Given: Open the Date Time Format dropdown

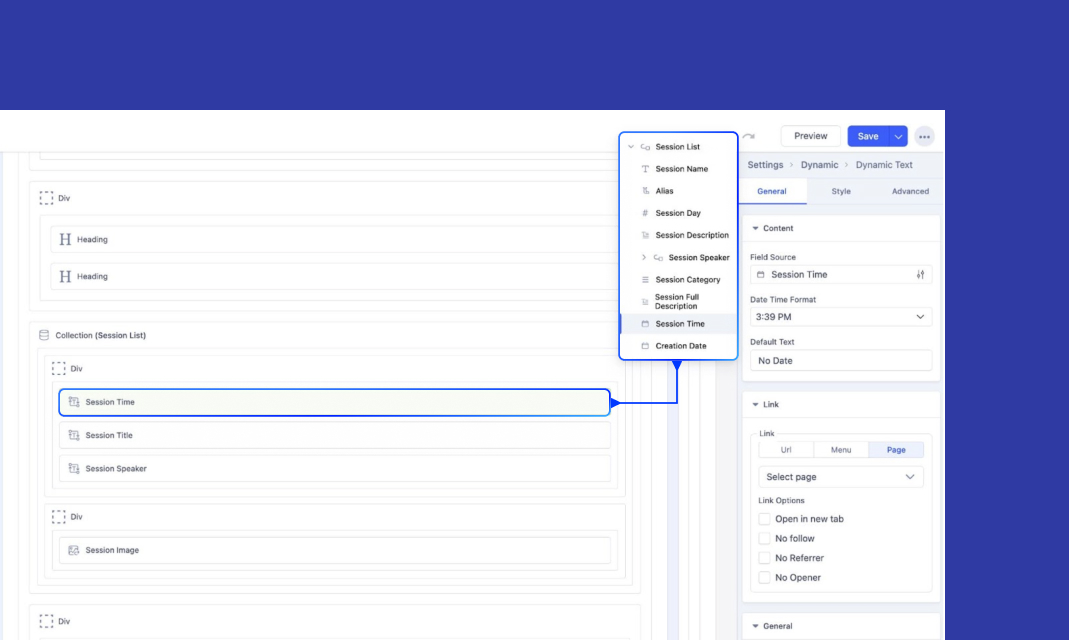Looking at the screenshot, I should pyautogui.click(x=840, y=317).
